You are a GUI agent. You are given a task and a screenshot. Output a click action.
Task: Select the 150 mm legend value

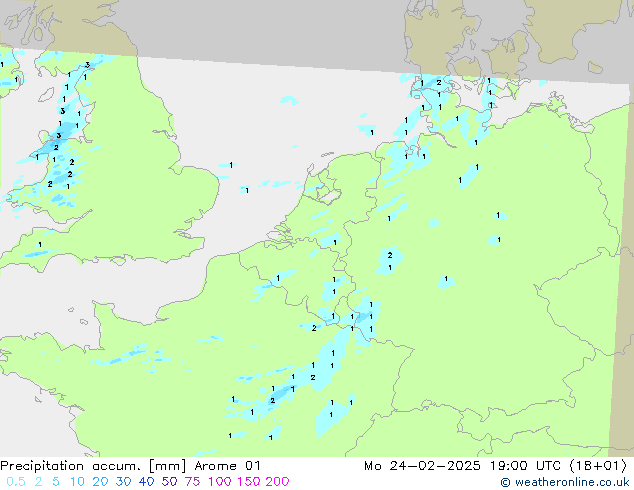point(249,482)
